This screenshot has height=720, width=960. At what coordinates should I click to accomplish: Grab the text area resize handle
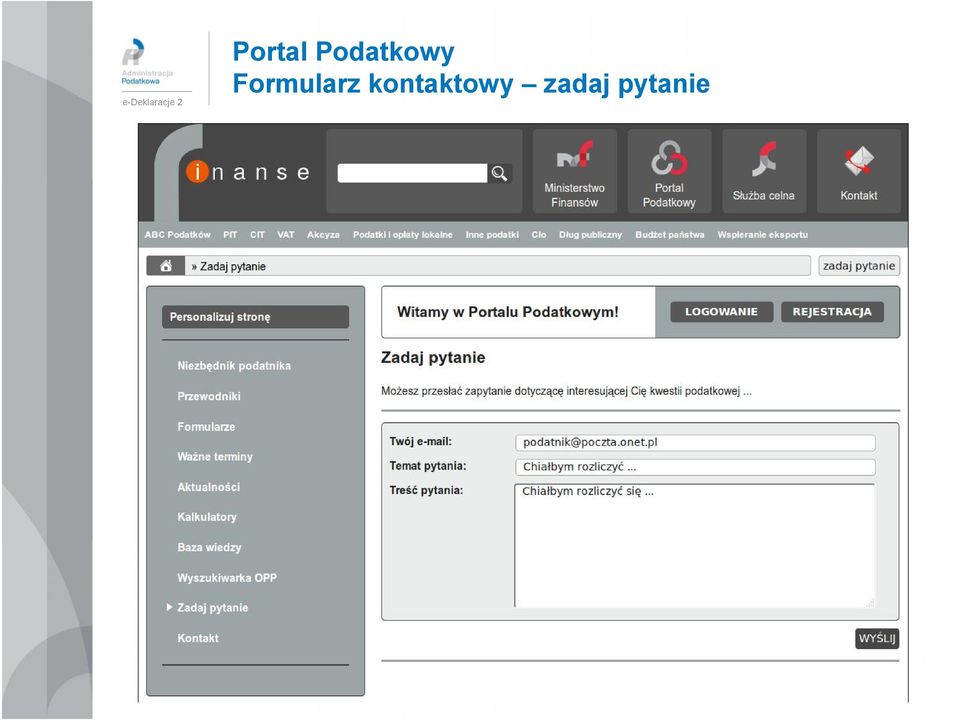click(870, 603)
